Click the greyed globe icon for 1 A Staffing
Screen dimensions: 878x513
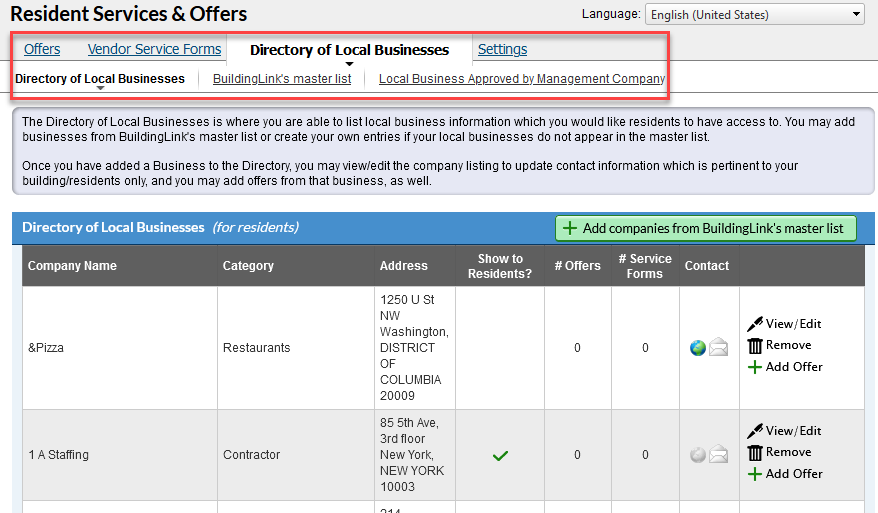pos(698,455)
